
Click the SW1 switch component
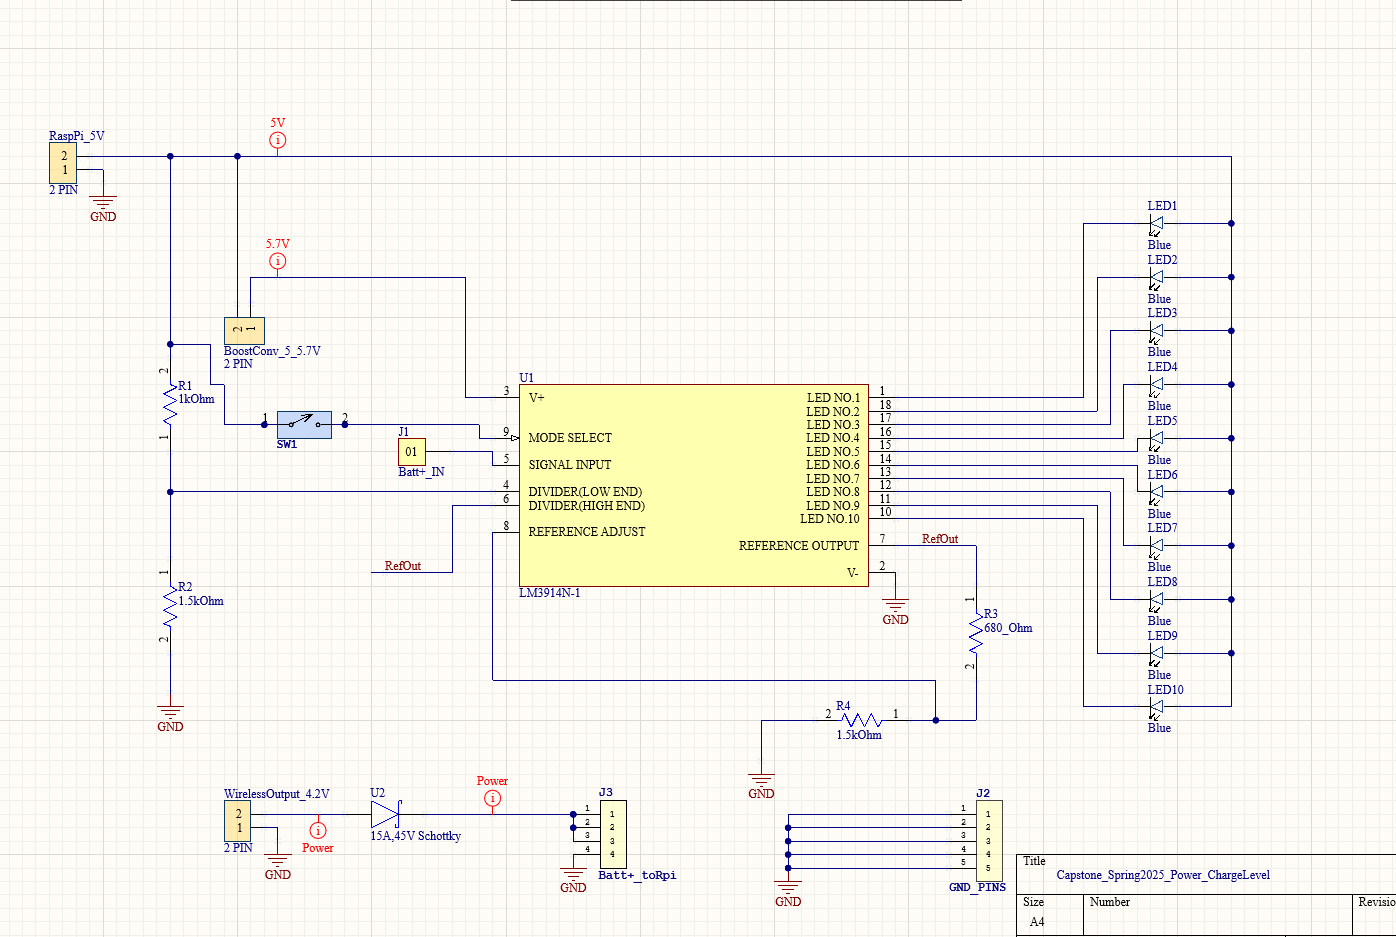[x=304, y=424]
